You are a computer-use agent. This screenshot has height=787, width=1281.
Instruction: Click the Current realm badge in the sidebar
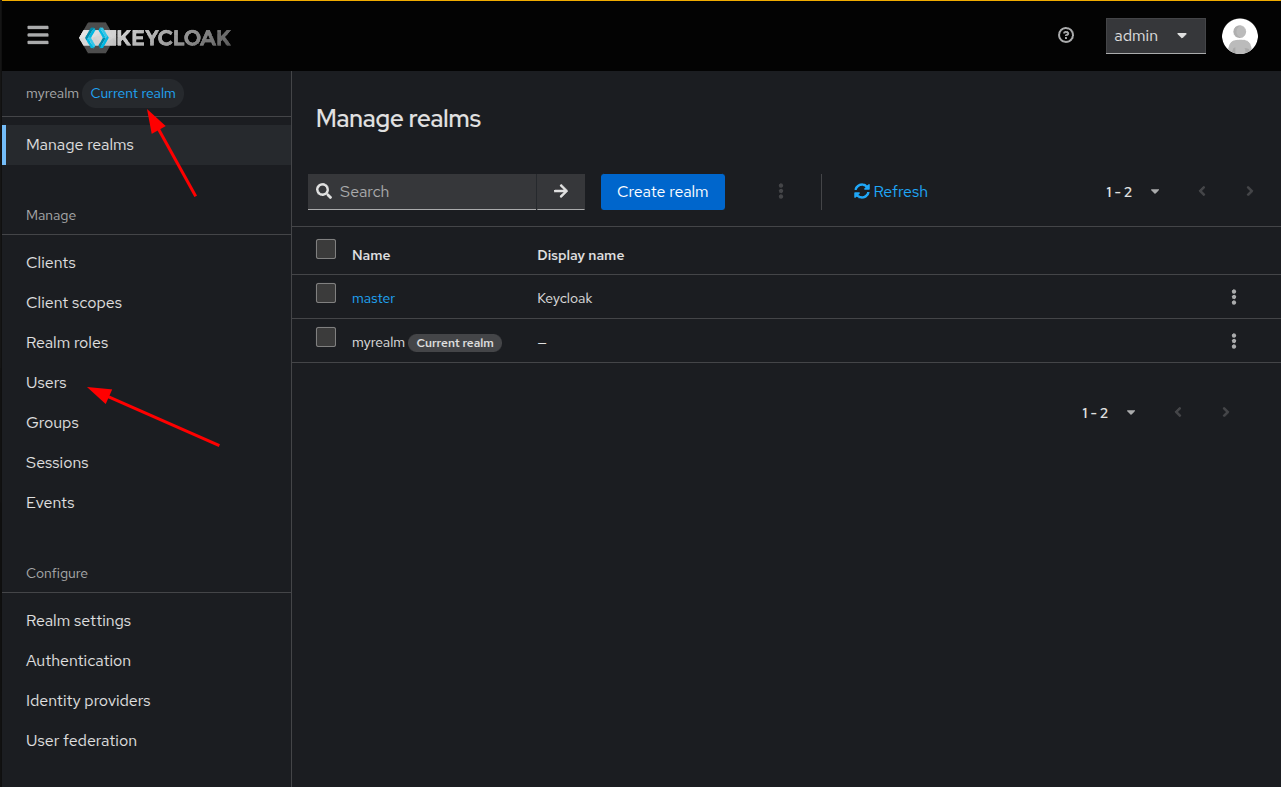[133, 93]
